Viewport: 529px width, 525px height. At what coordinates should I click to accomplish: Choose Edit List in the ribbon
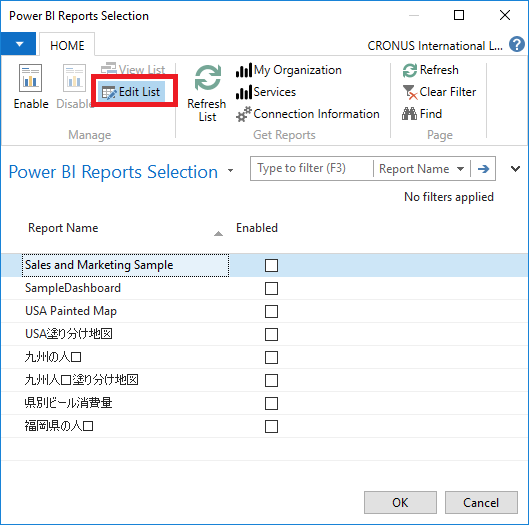133,92
